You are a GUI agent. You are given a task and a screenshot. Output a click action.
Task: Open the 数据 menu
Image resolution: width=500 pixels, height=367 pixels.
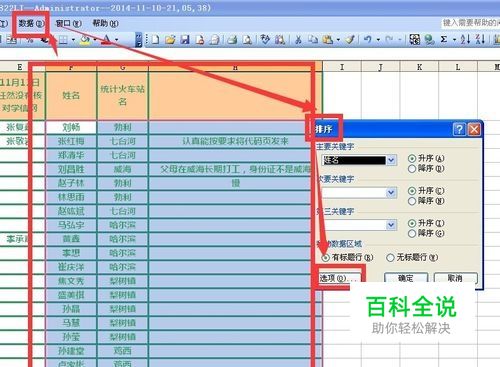[x=31, y=23]
